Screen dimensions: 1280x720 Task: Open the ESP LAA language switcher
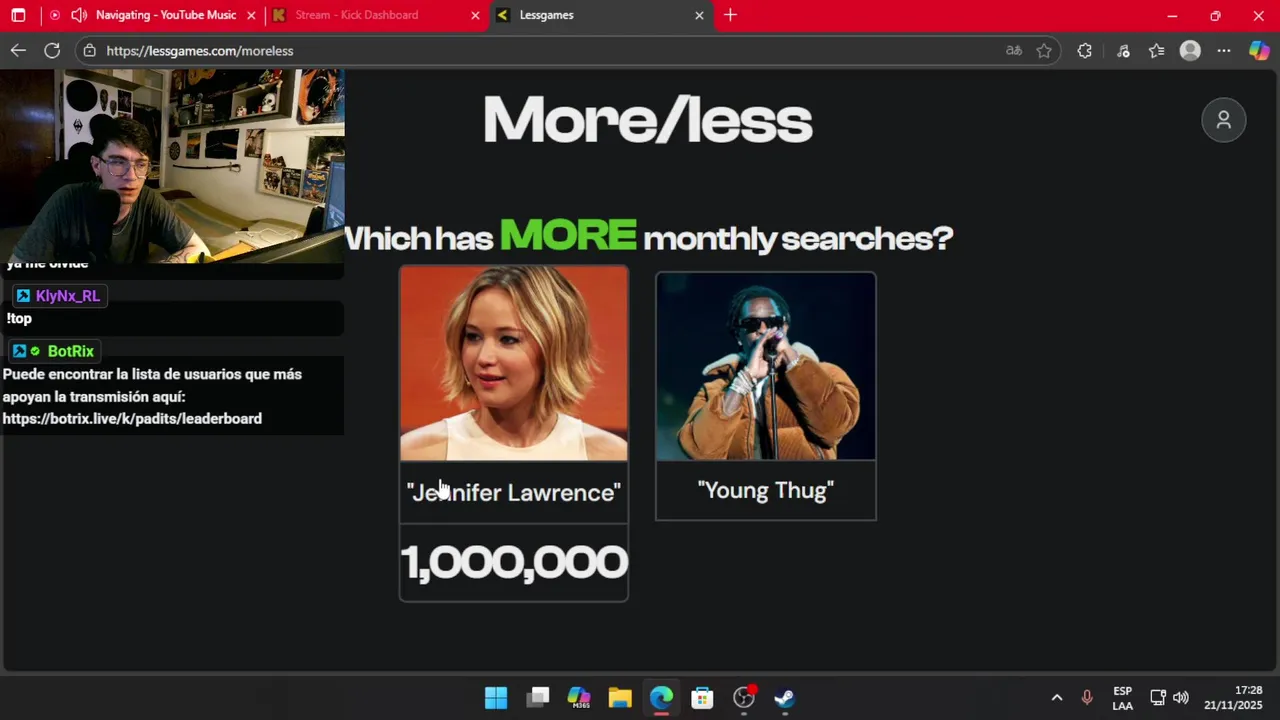[1123, 698]
